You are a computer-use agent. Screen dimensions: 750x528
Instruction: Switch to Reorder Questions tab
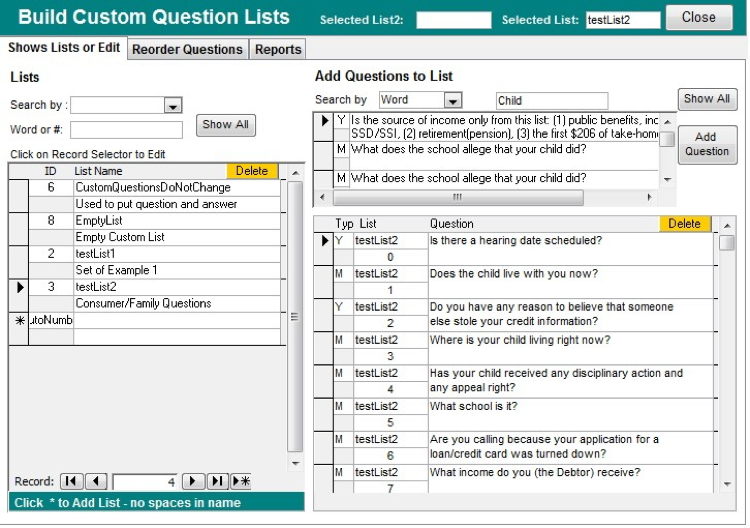click(187, 49)
